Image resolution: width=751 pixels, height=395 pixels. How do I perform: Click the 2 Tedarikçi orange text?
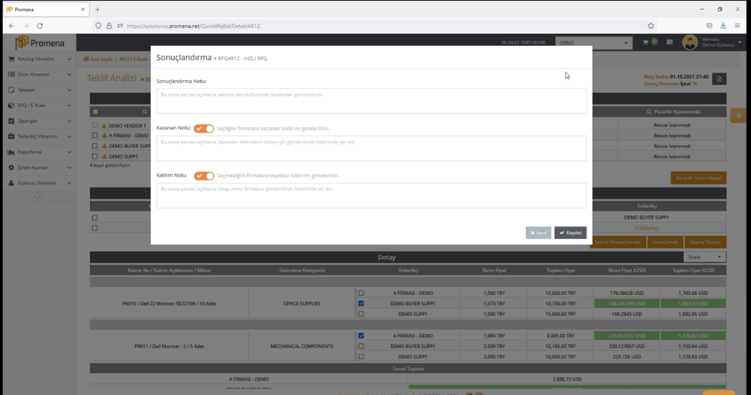(646, 228)
